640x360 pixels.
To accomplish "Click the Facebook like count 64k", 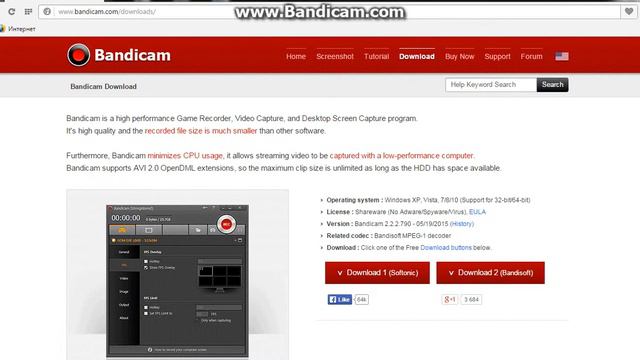I will [x=361, y=300].
